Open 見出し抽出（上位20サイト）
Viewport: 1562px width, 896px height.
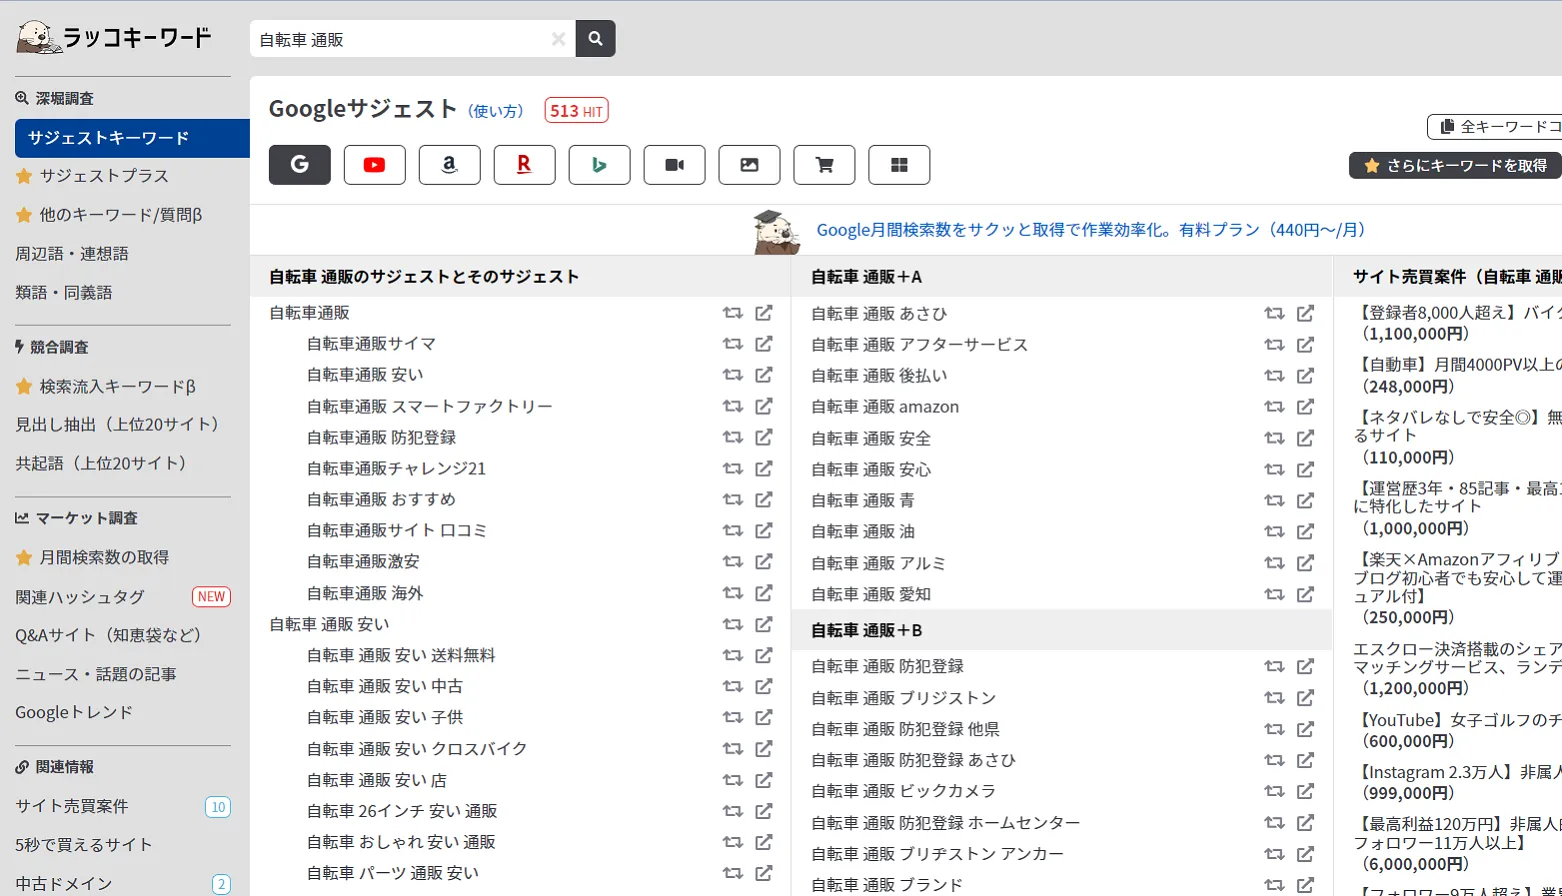click(119, 424)
